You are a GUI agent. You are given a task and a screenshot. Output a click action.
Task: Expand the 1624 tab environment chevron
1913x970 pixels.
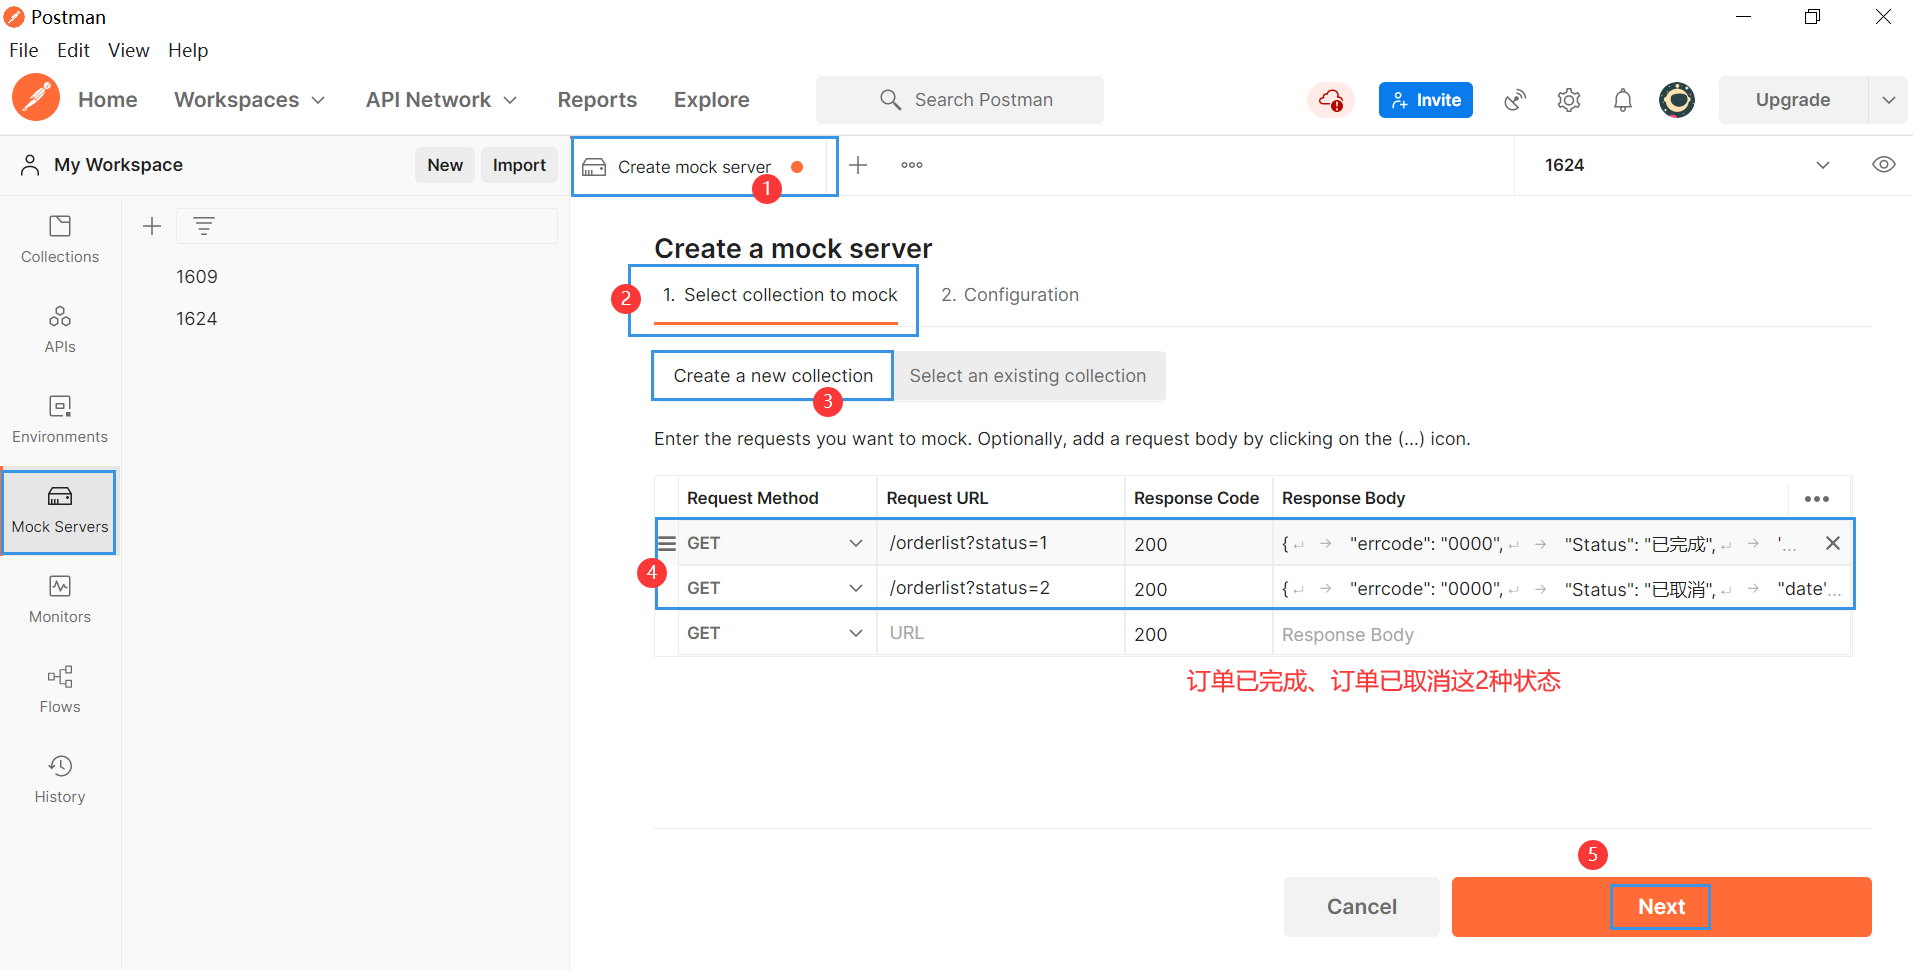coord(1823,165)
